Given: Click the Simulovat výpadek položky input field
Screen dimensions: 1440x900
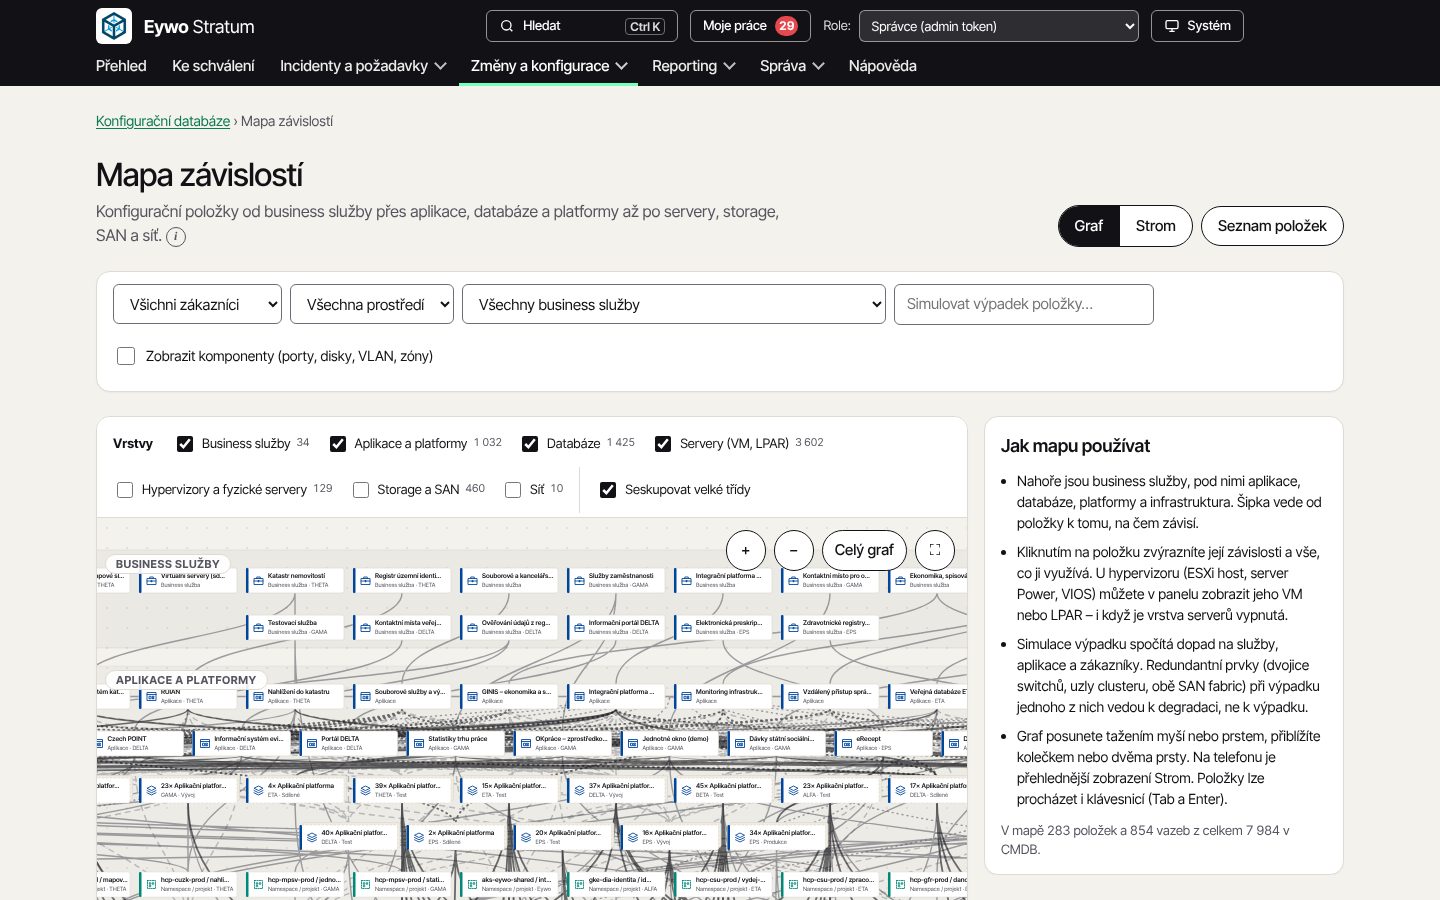Looking at the screenshot, I should click(1024, 305).
